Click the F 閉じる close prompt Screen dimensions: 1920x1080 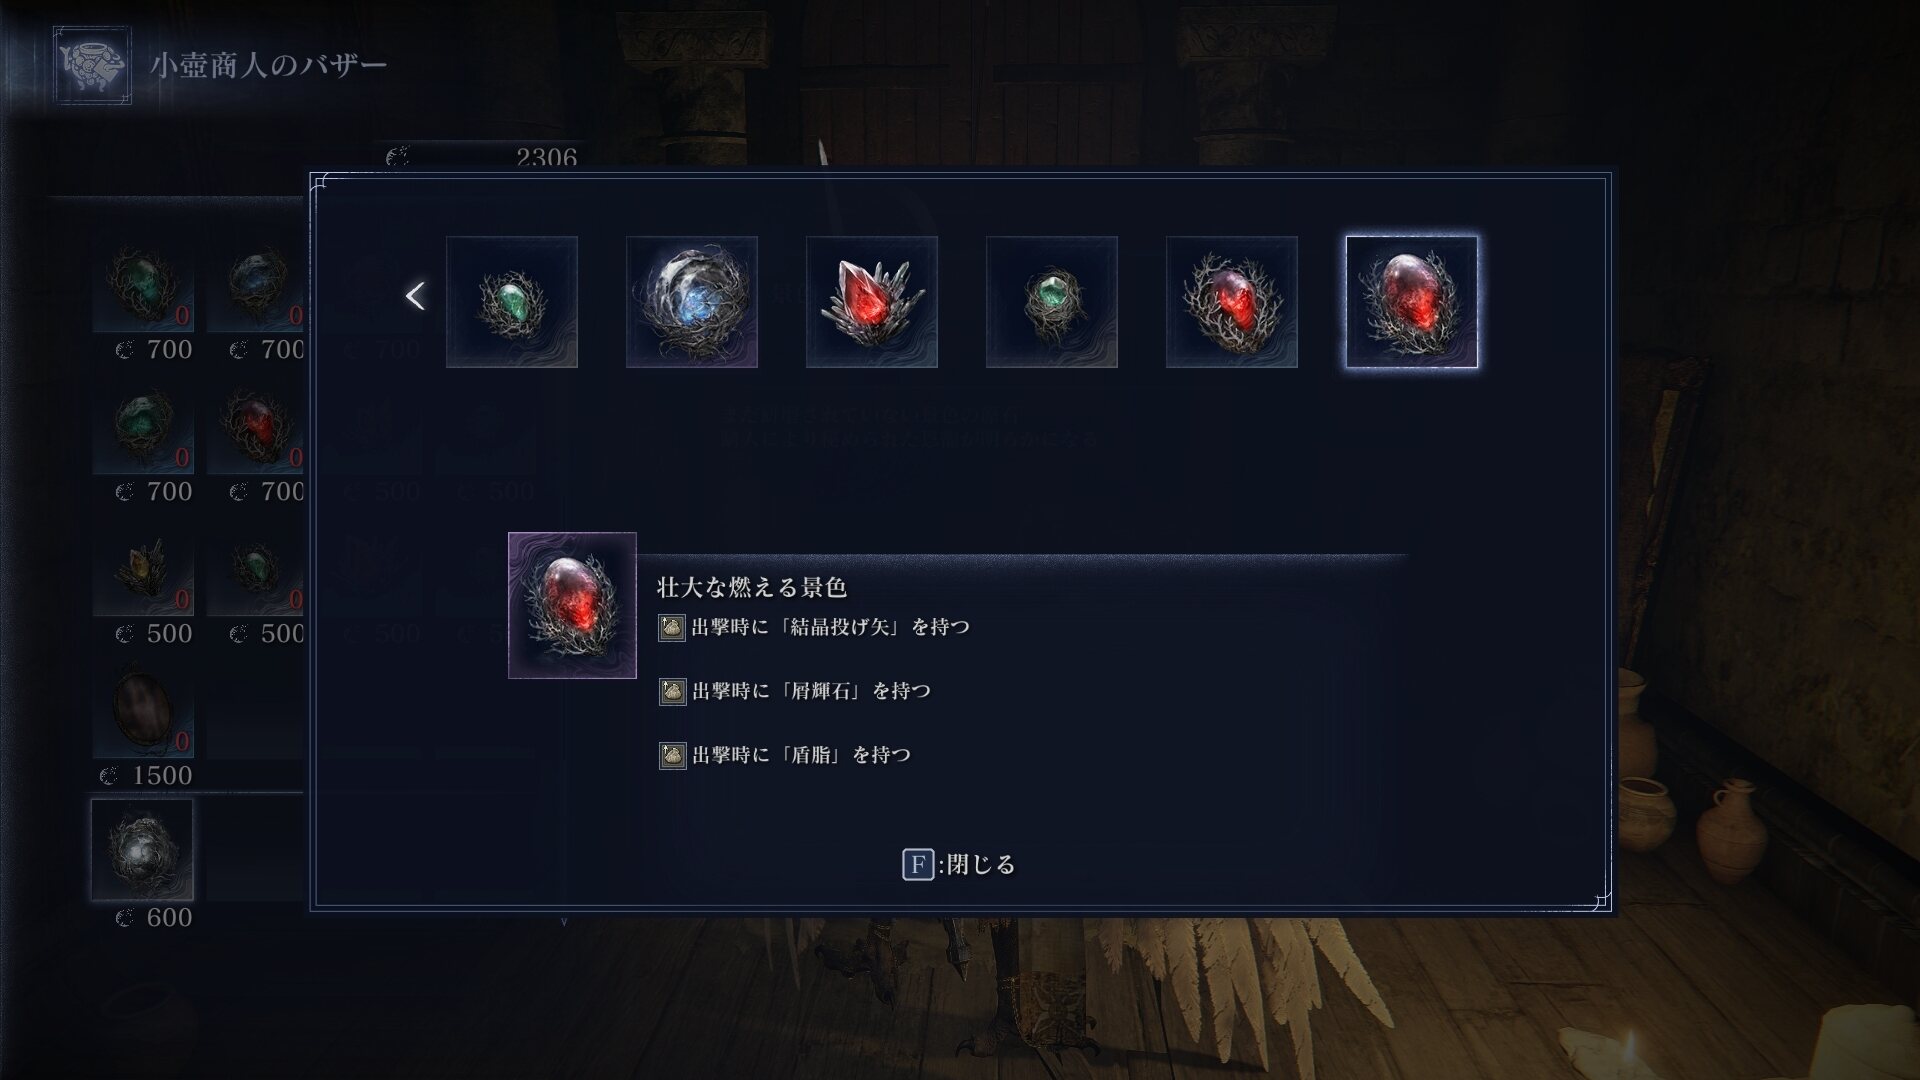[959, 864]
